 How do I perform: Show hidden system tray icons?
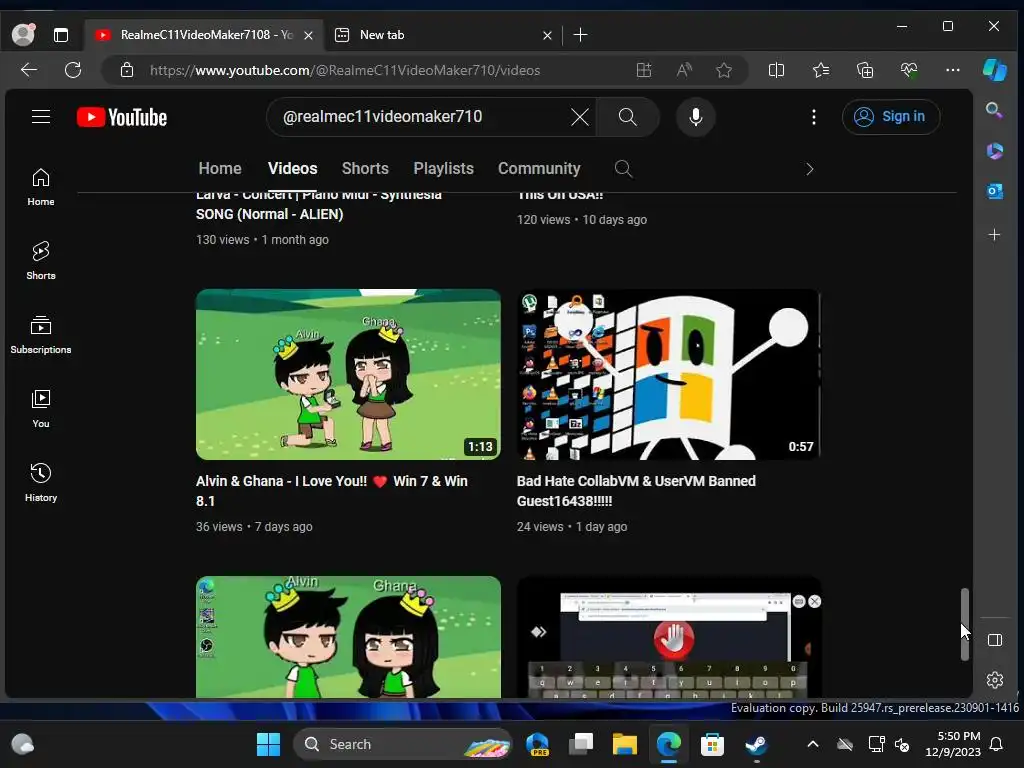pos(812,744)
